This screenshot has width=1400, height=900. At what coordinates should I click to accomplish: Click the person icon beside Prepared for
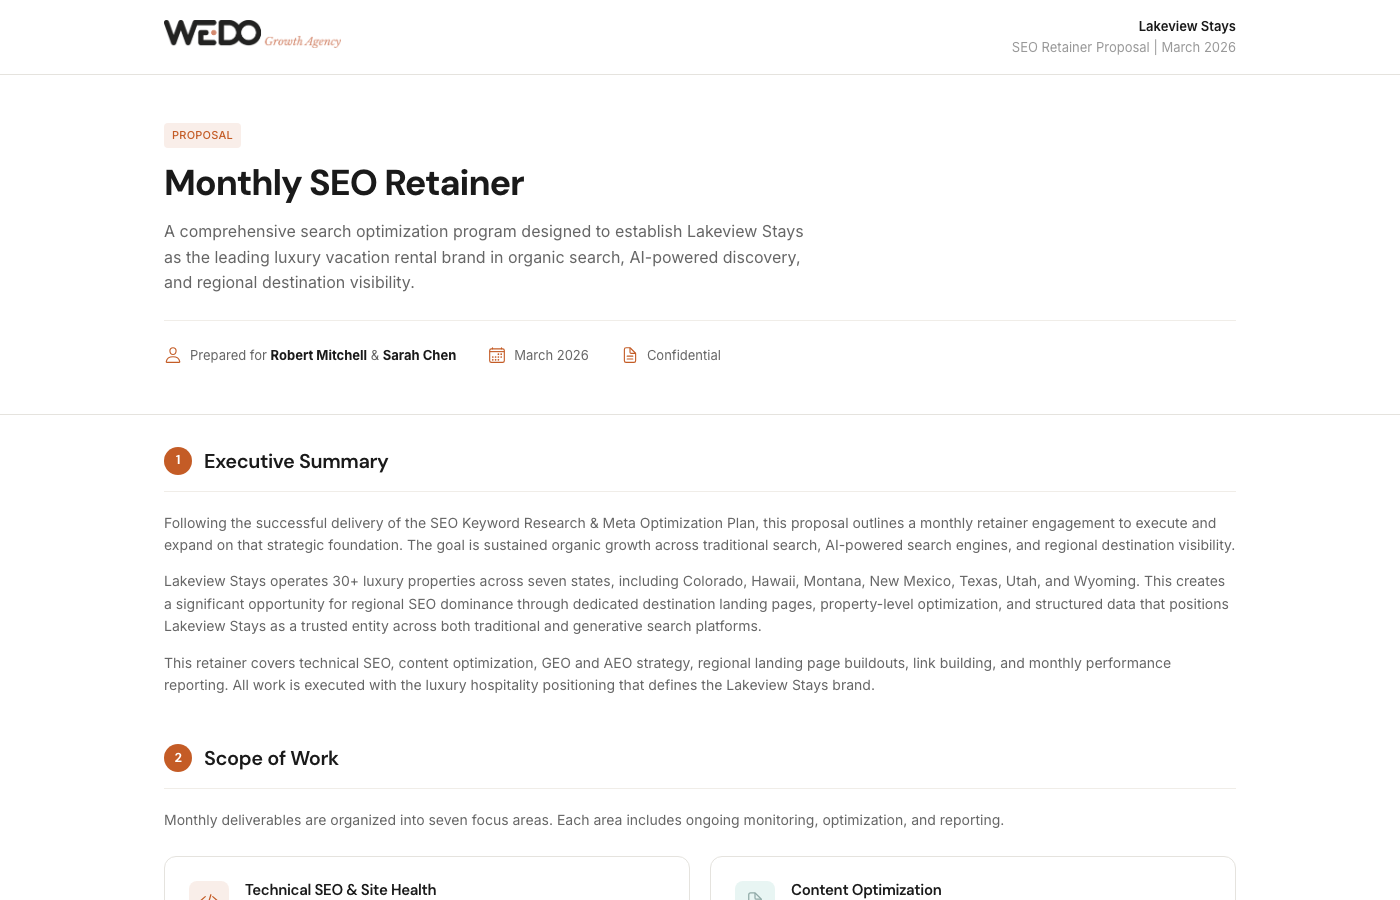173,355
